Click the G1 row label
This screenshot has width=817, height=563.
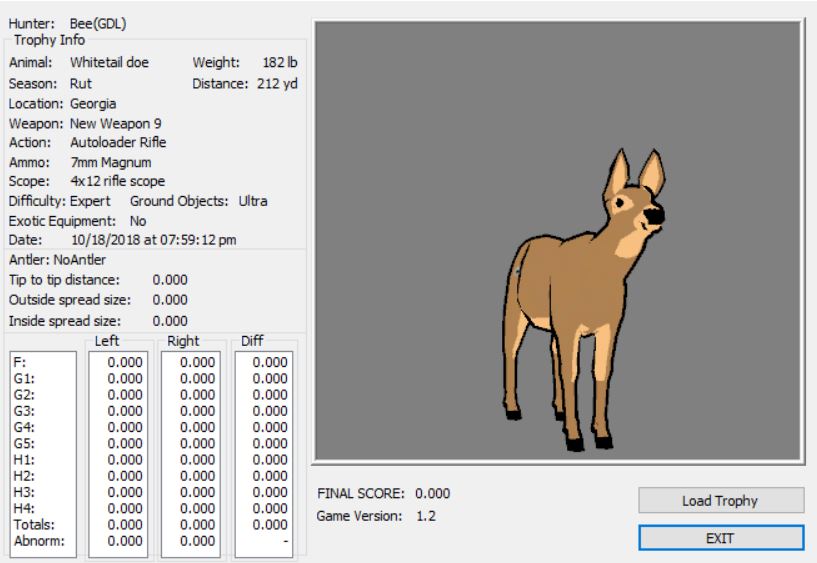click(x=21, y=380)
